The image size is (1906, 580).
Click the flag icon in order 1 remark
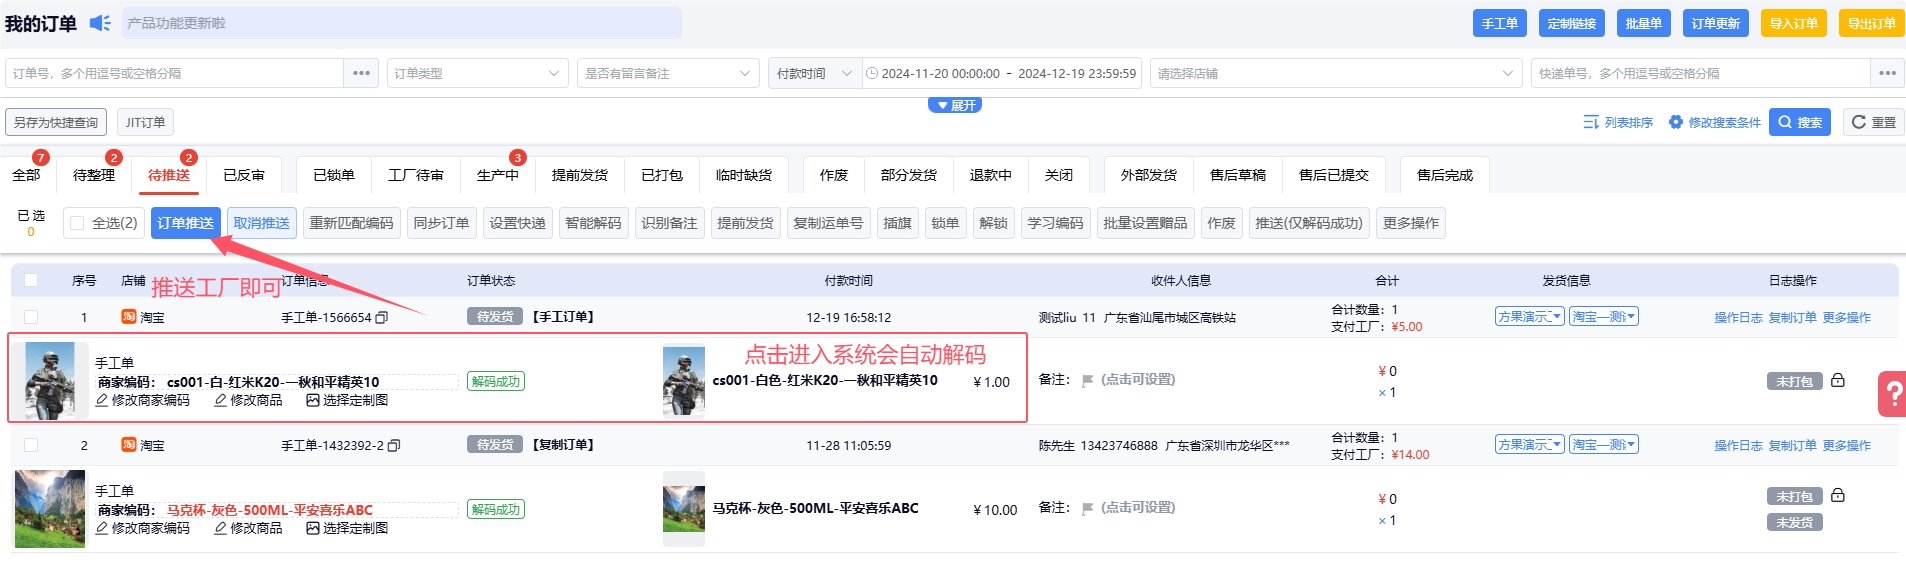[x=1087, y=381]
